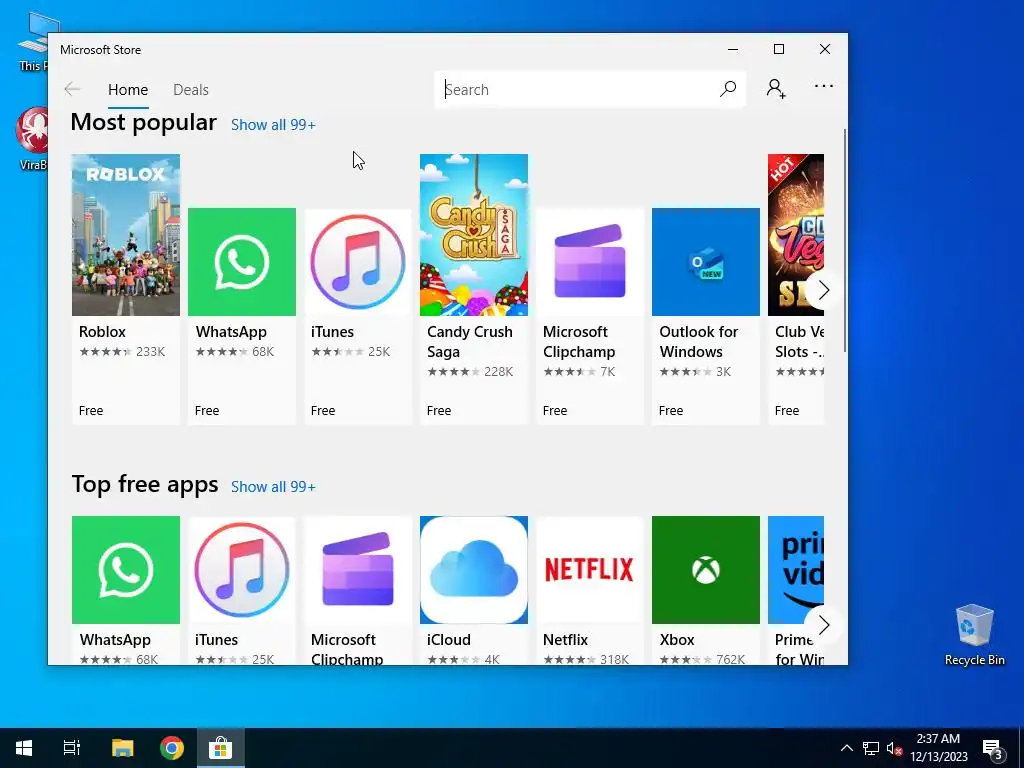The height and width of the screenshot is (768, 1024).
Task: Click the Roblox title text
Action: (103, 332)
